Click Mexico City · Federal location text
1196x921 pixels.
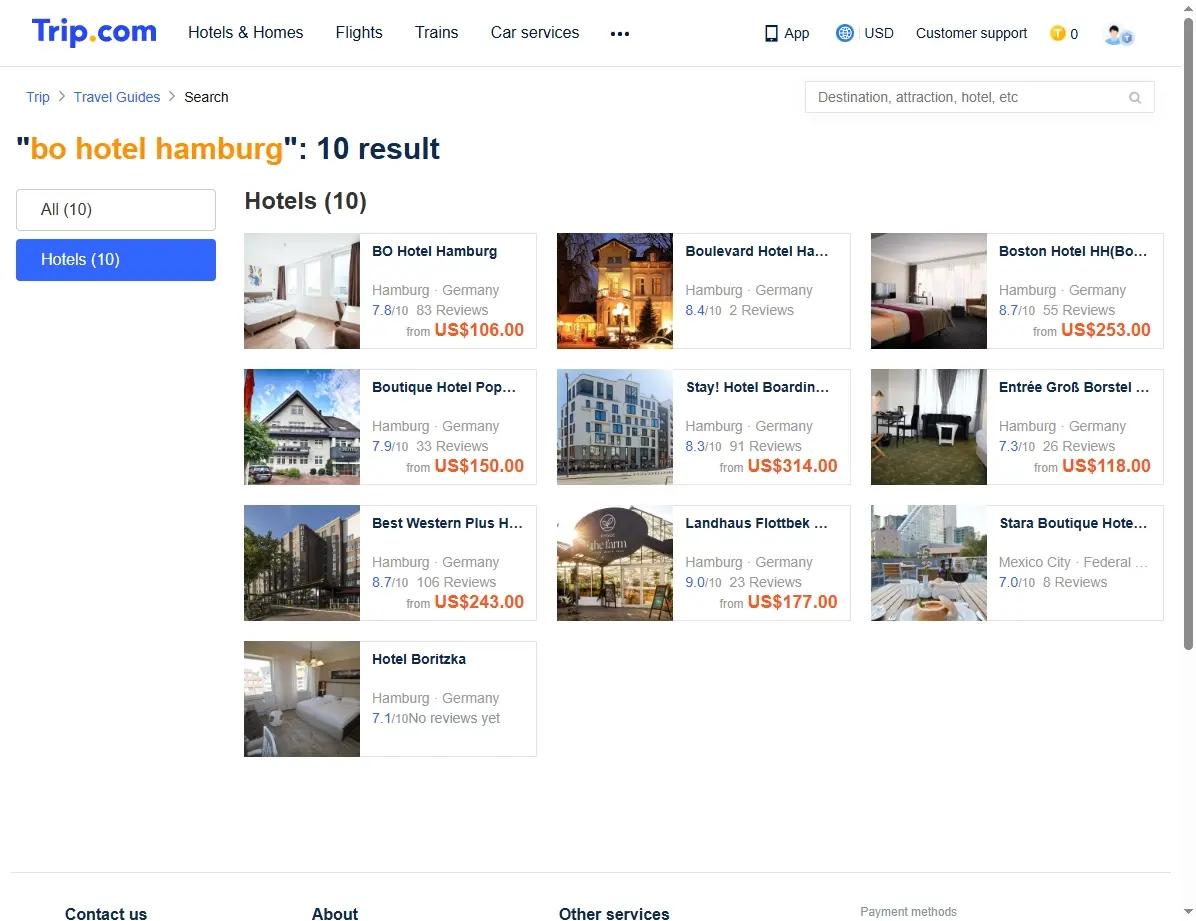click(1072, 562)
